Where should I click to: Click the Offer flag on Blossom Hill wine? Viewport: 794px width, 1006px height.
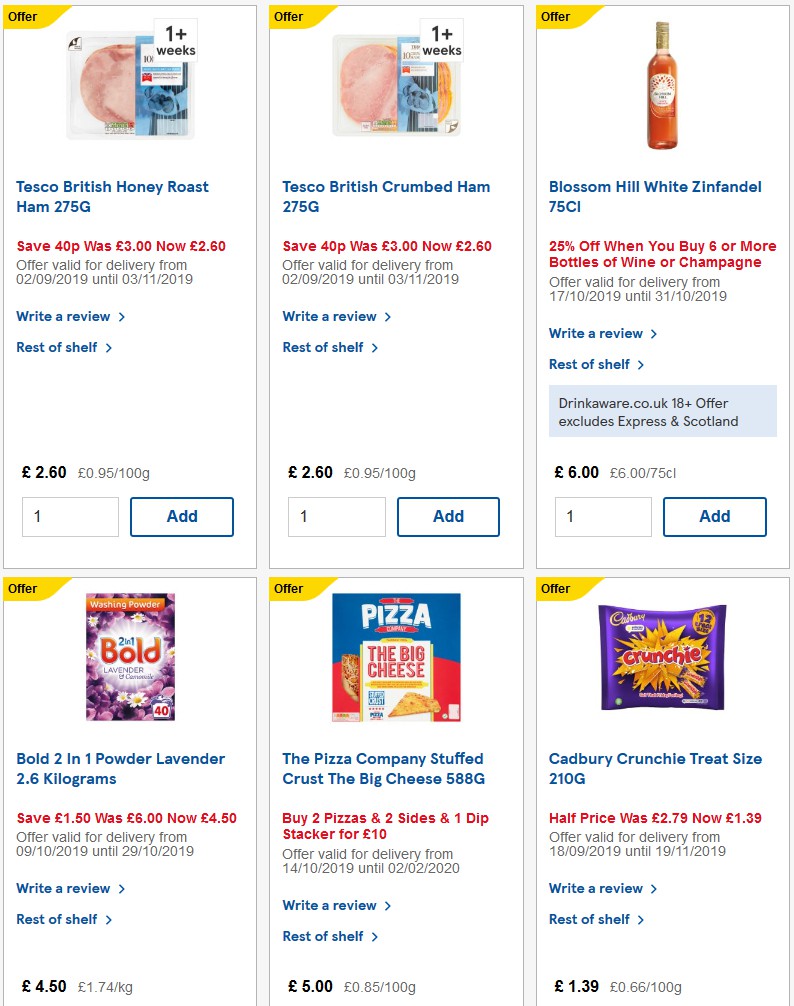pos(554,16)
